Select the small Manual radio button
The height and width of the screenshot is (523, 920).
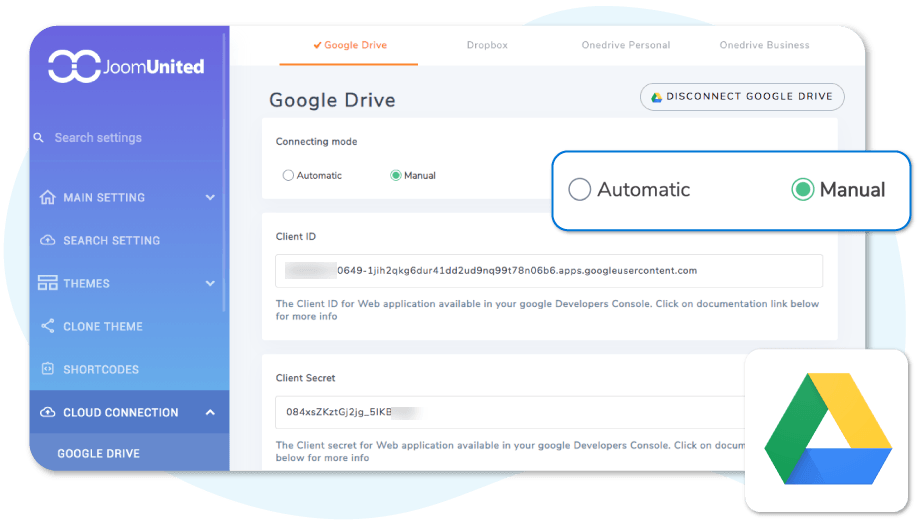pos(396,176)
